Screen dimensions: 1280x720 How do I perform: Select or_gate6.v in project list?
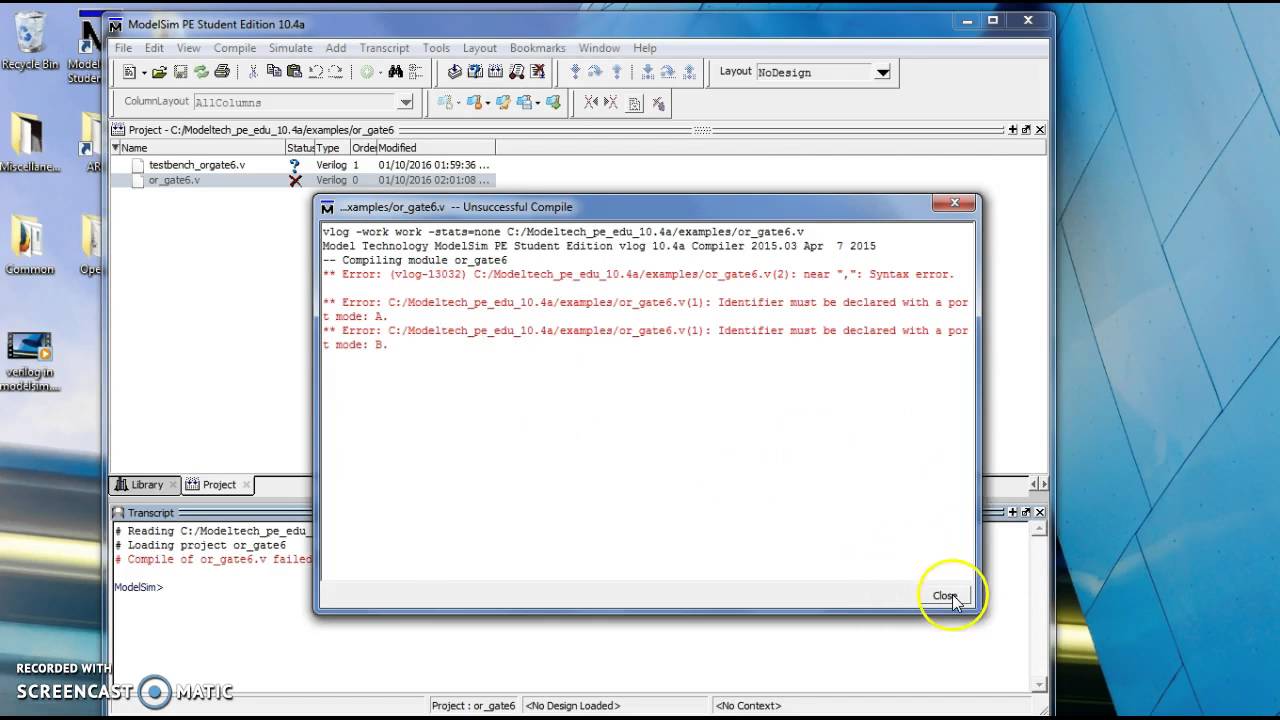click(x=174, y=180)
